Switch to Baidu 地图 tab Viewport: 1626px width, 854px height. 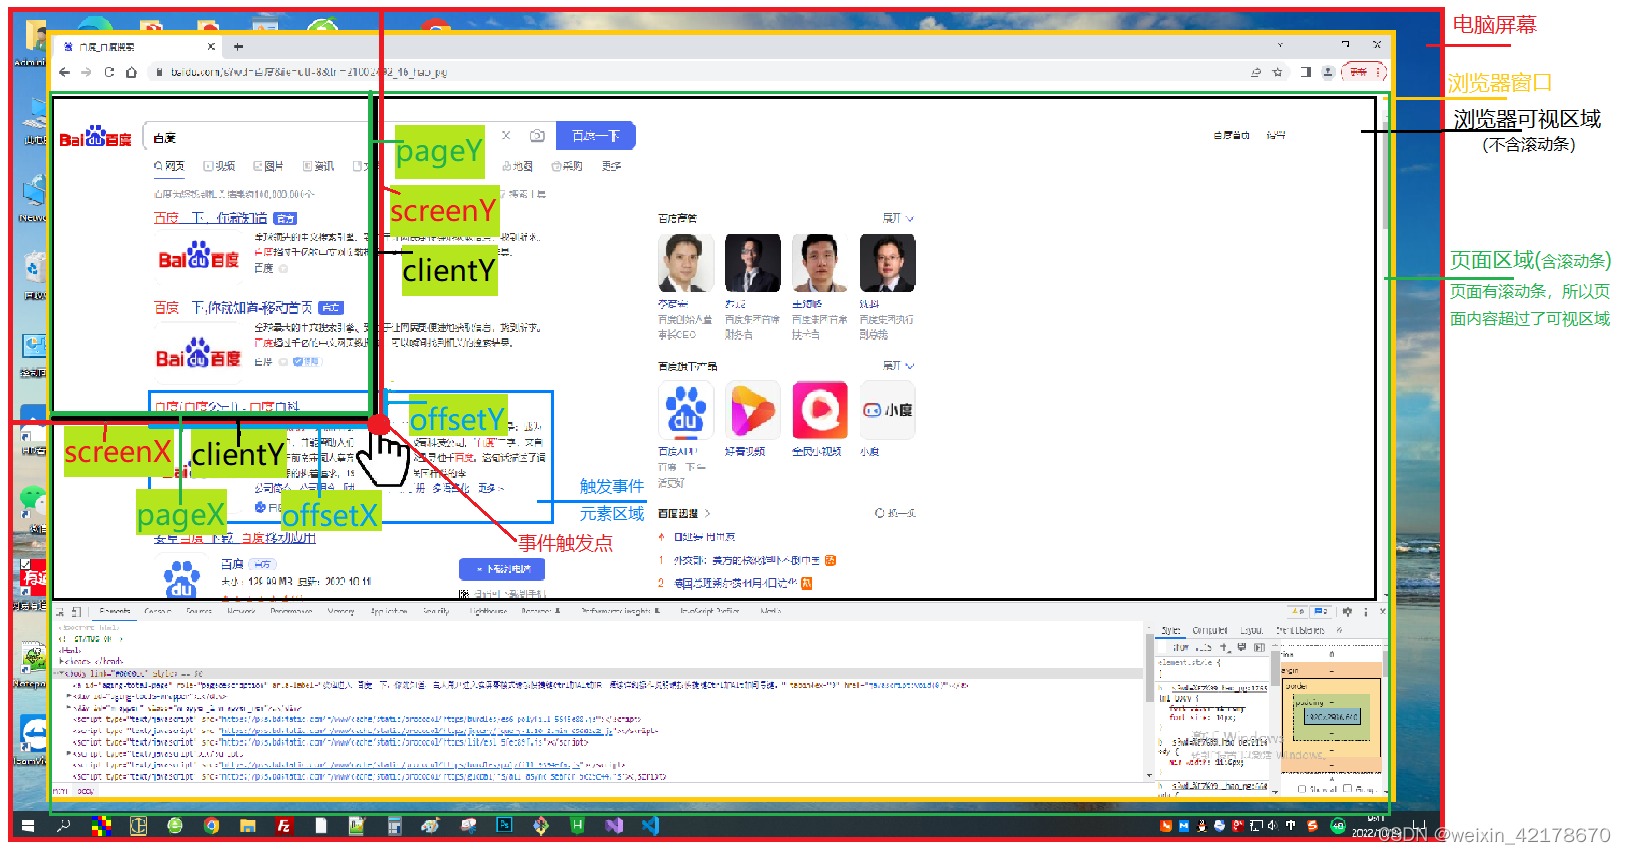pos(517,166)
